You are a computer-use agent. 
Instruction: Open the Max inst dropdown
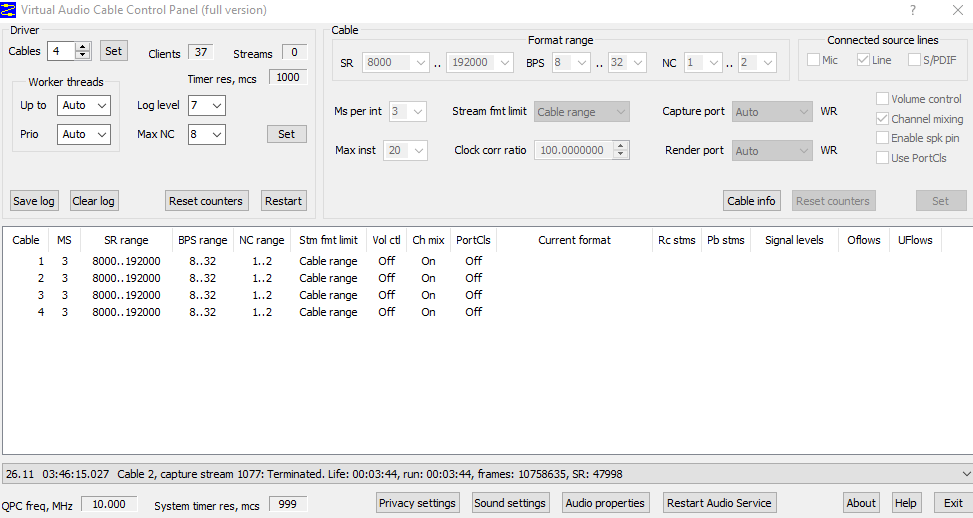tap(406, 151)
